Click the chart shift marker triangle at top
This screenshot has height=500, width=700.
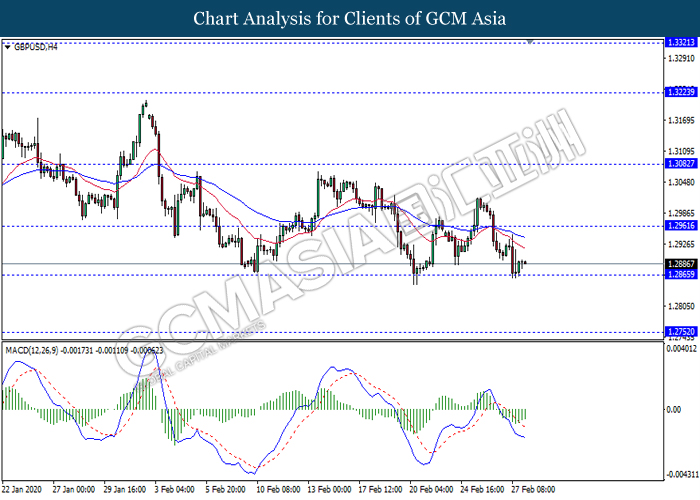(x=530, y=42)
